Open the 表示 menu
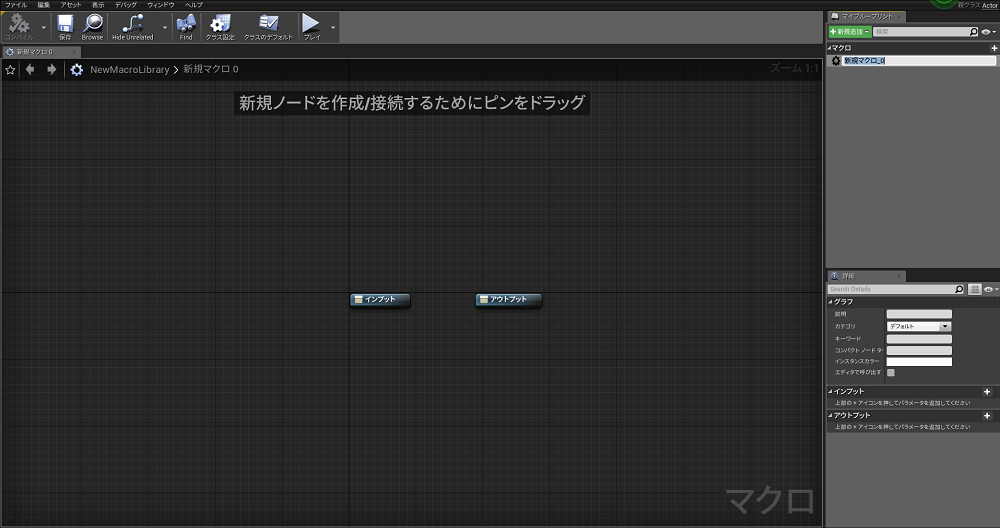Viewport: 1000px width, 528px height. point(98,4)
